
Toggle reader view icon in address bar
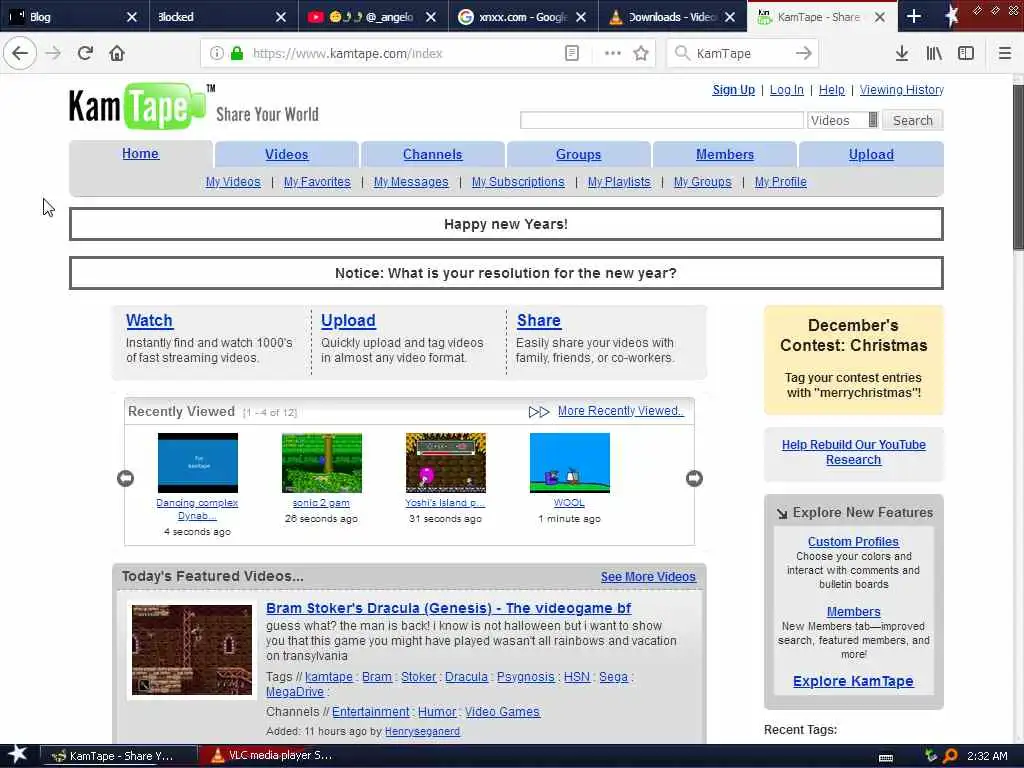pos(571,54)
